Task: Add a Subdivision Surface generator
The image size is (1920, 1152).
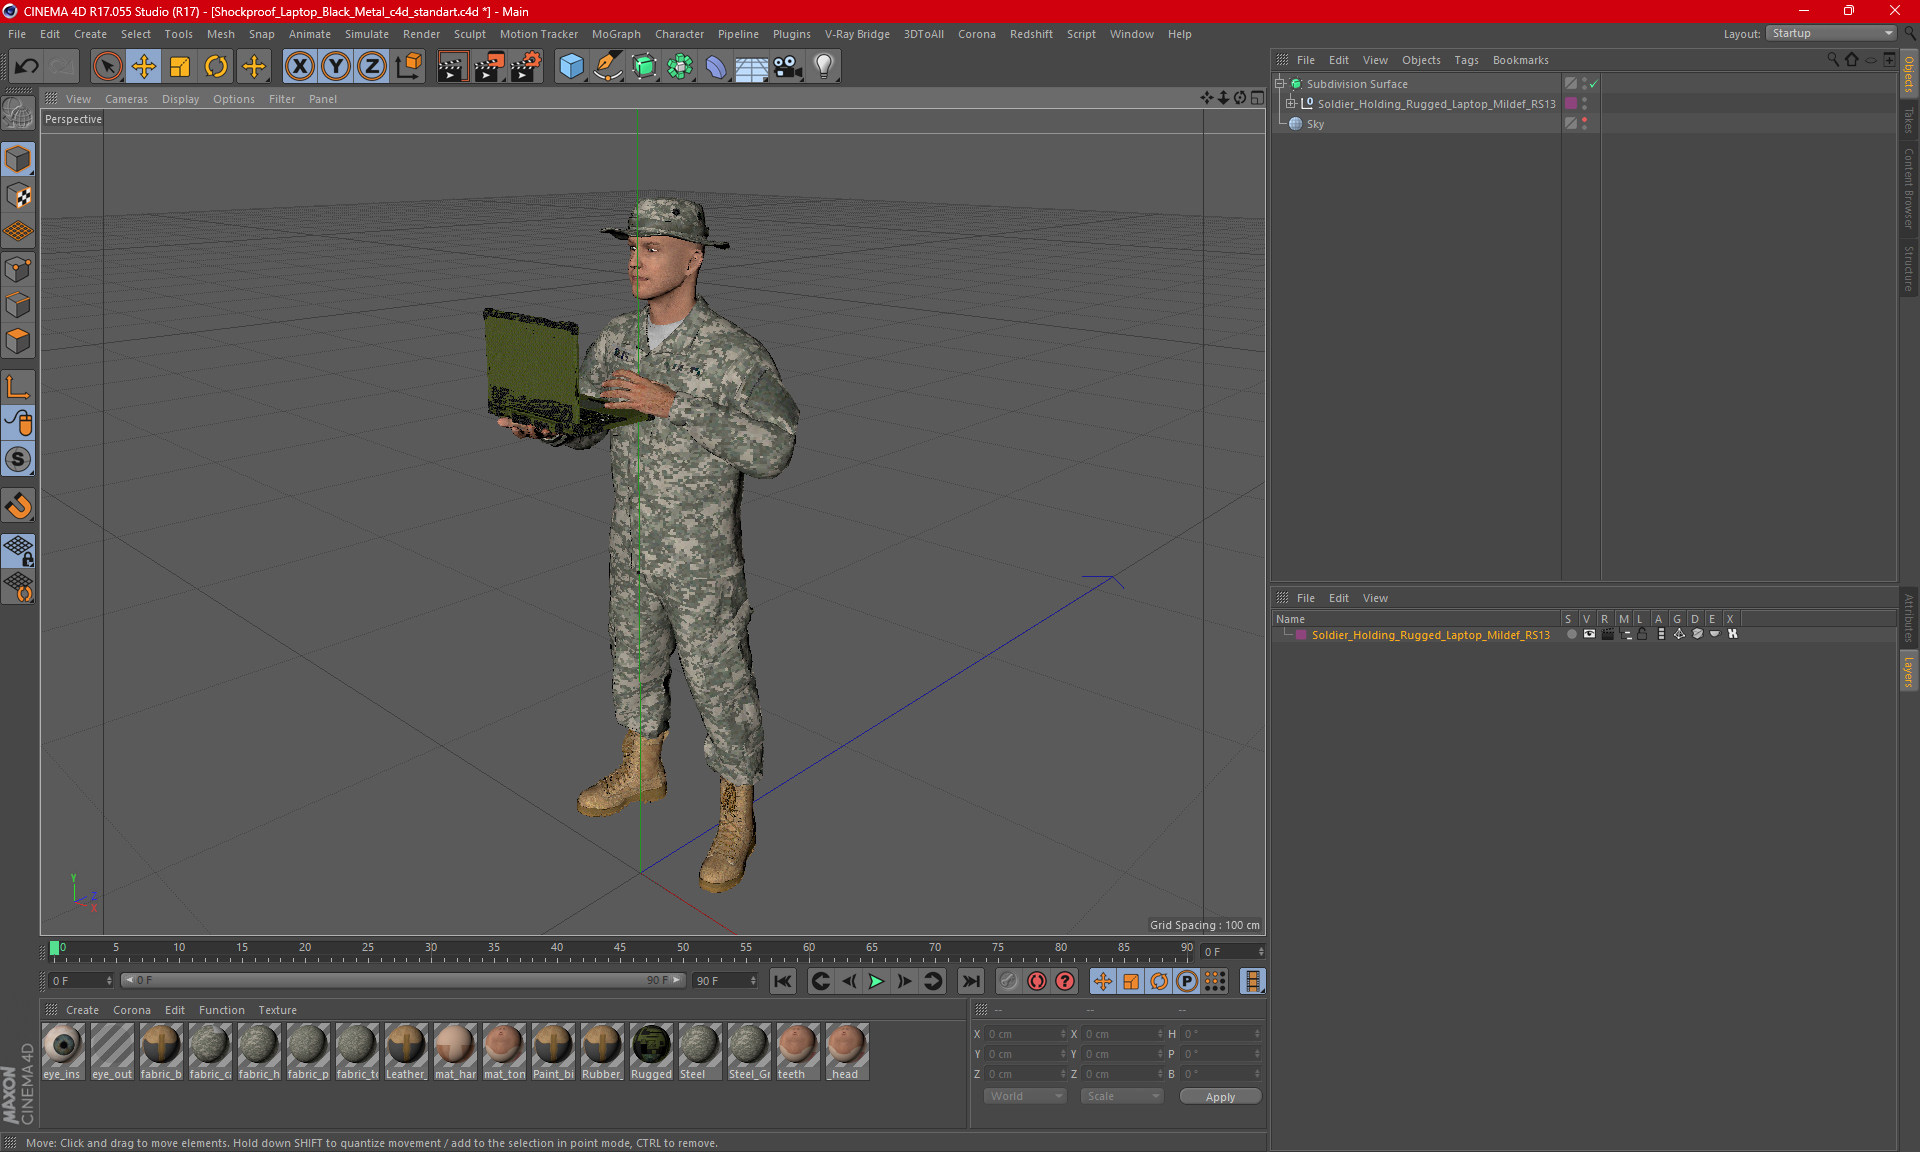Action: coord(644,67)
